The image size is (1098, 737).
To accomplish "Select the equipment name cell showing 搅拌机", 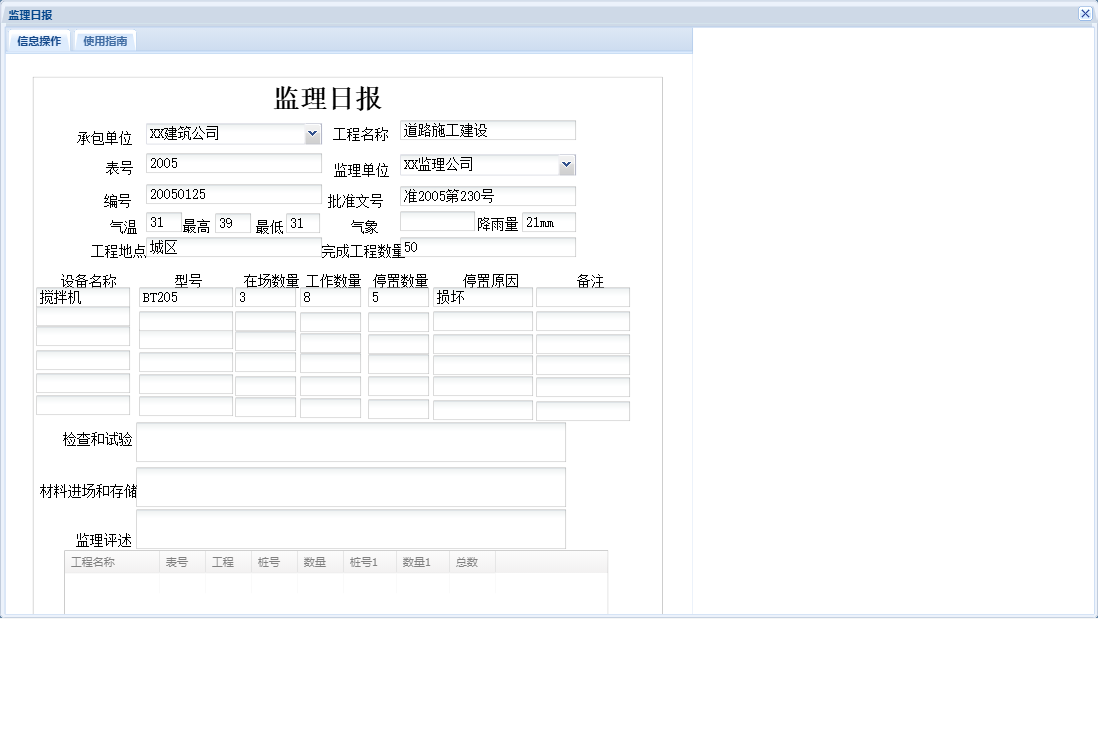I will pos(83,296).
